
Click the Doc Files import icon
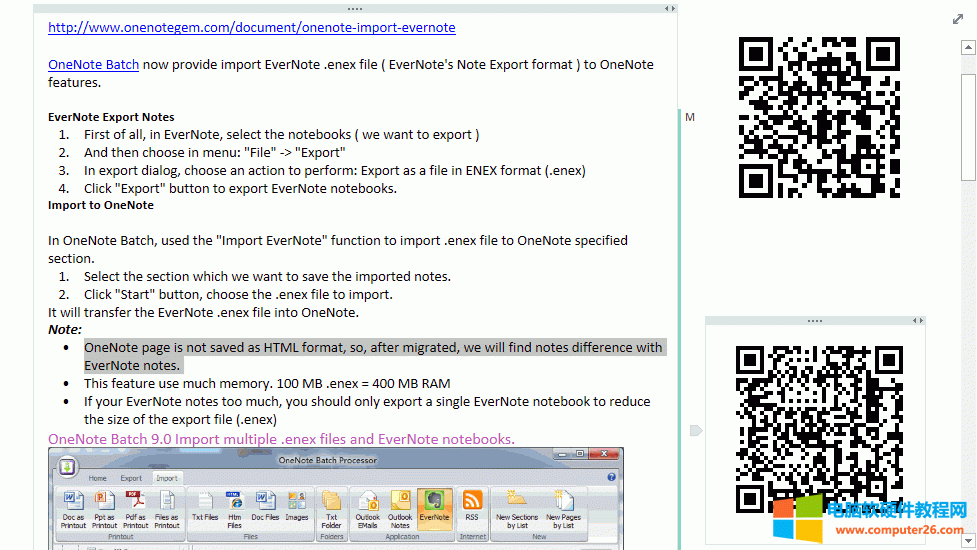click(265, 506)
